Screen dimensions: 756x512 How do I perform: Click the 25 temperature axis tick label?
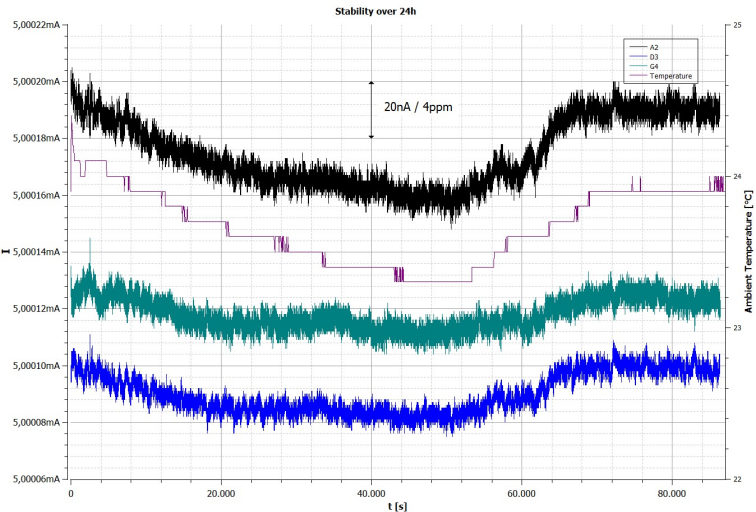[737, 25]
